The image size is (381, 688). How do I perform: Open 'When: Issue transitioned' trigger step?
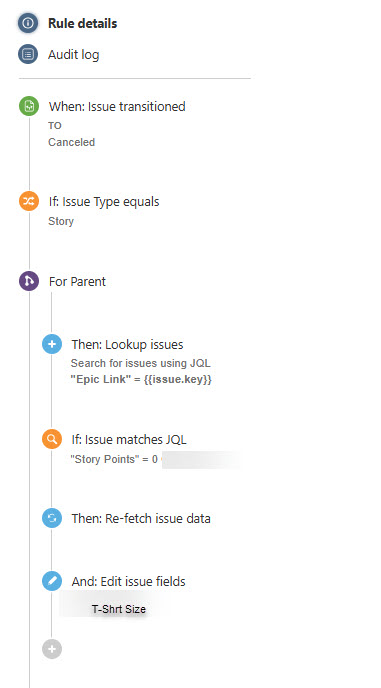(117, 106)
